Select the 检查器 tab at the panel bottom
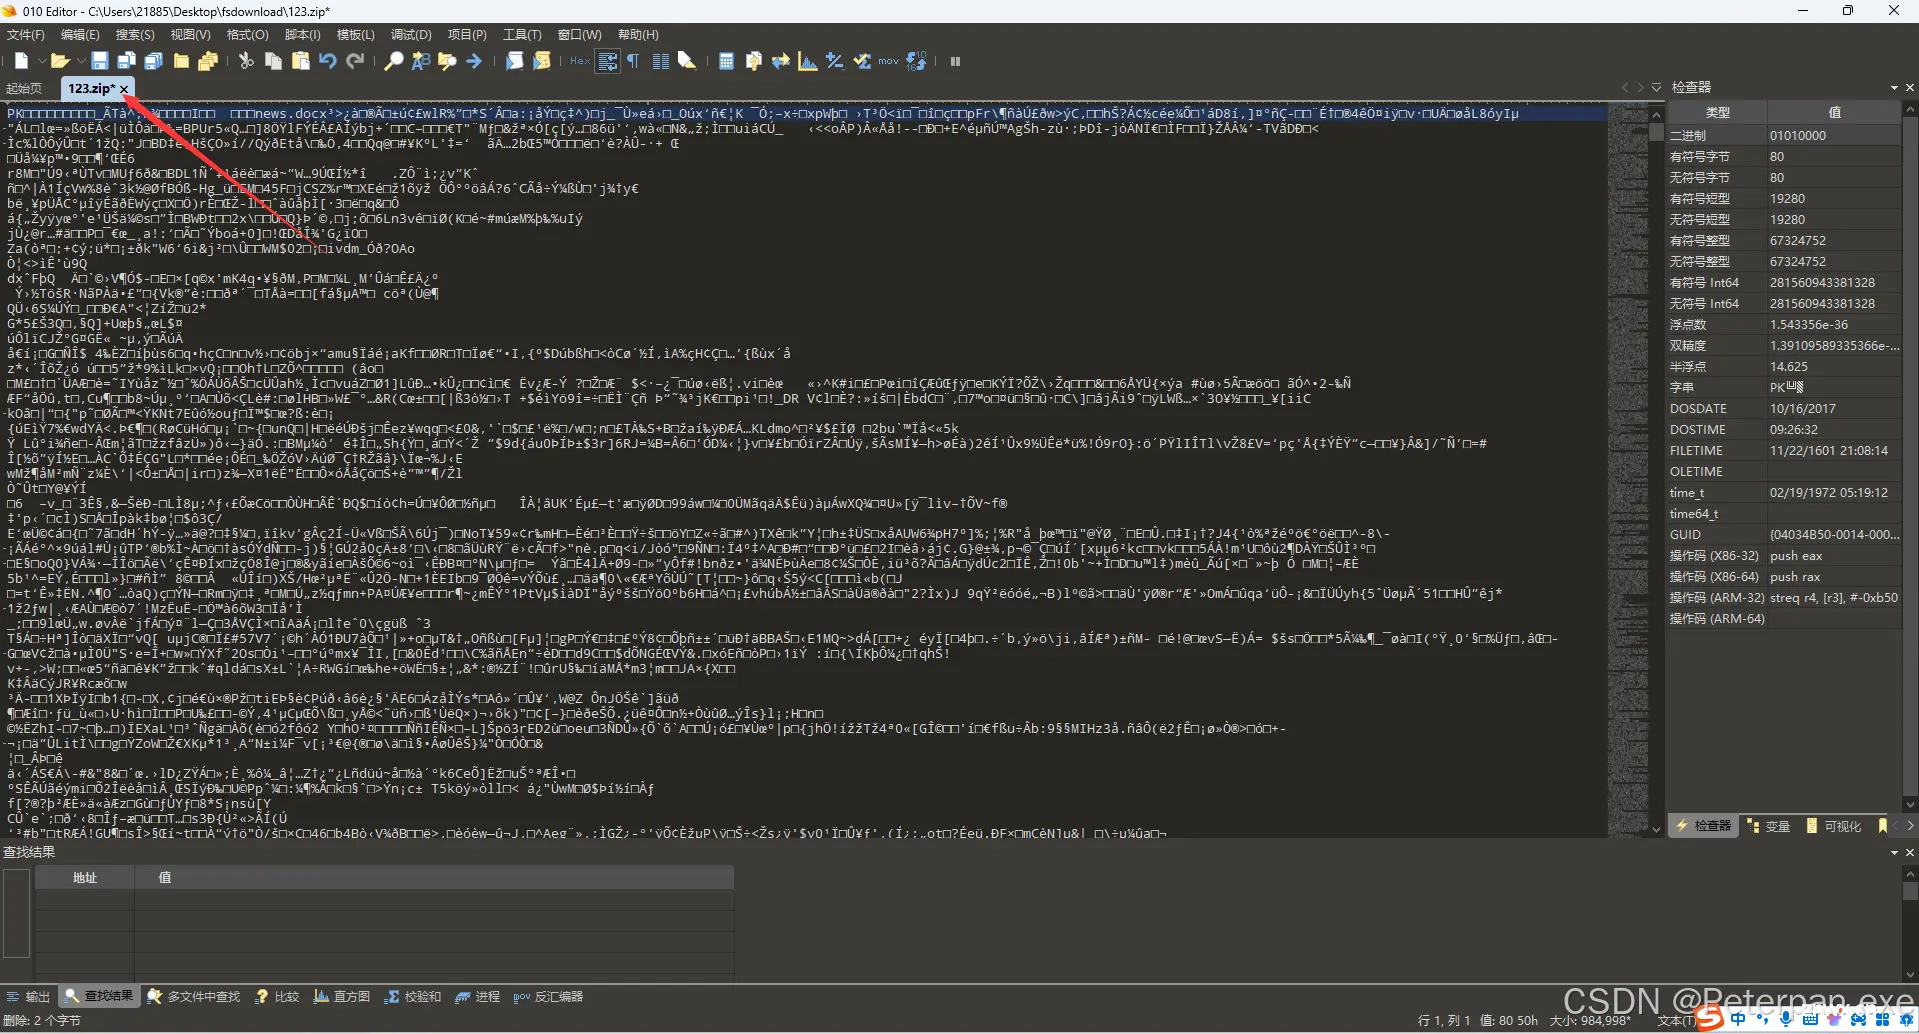Image resolution: width=1919 pixels, height=1034 pixels. click(1704, 826)
